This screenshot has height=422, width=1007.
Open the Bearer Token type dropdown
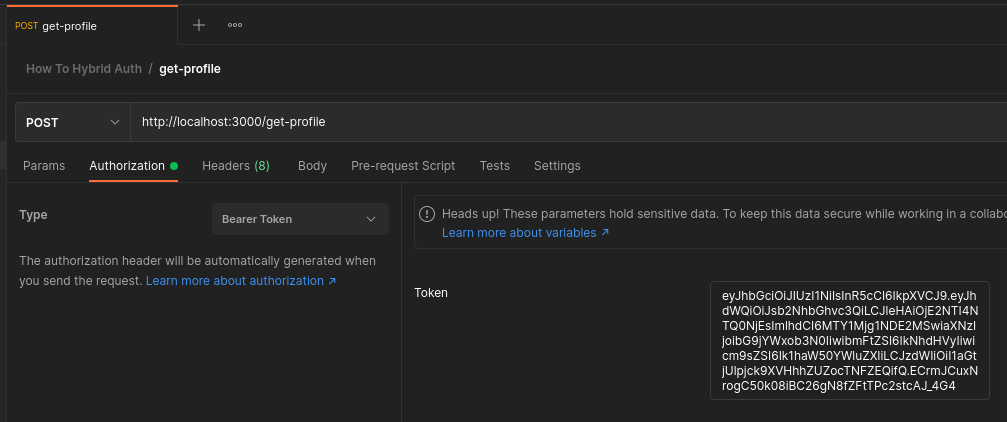tap(299, 219)
